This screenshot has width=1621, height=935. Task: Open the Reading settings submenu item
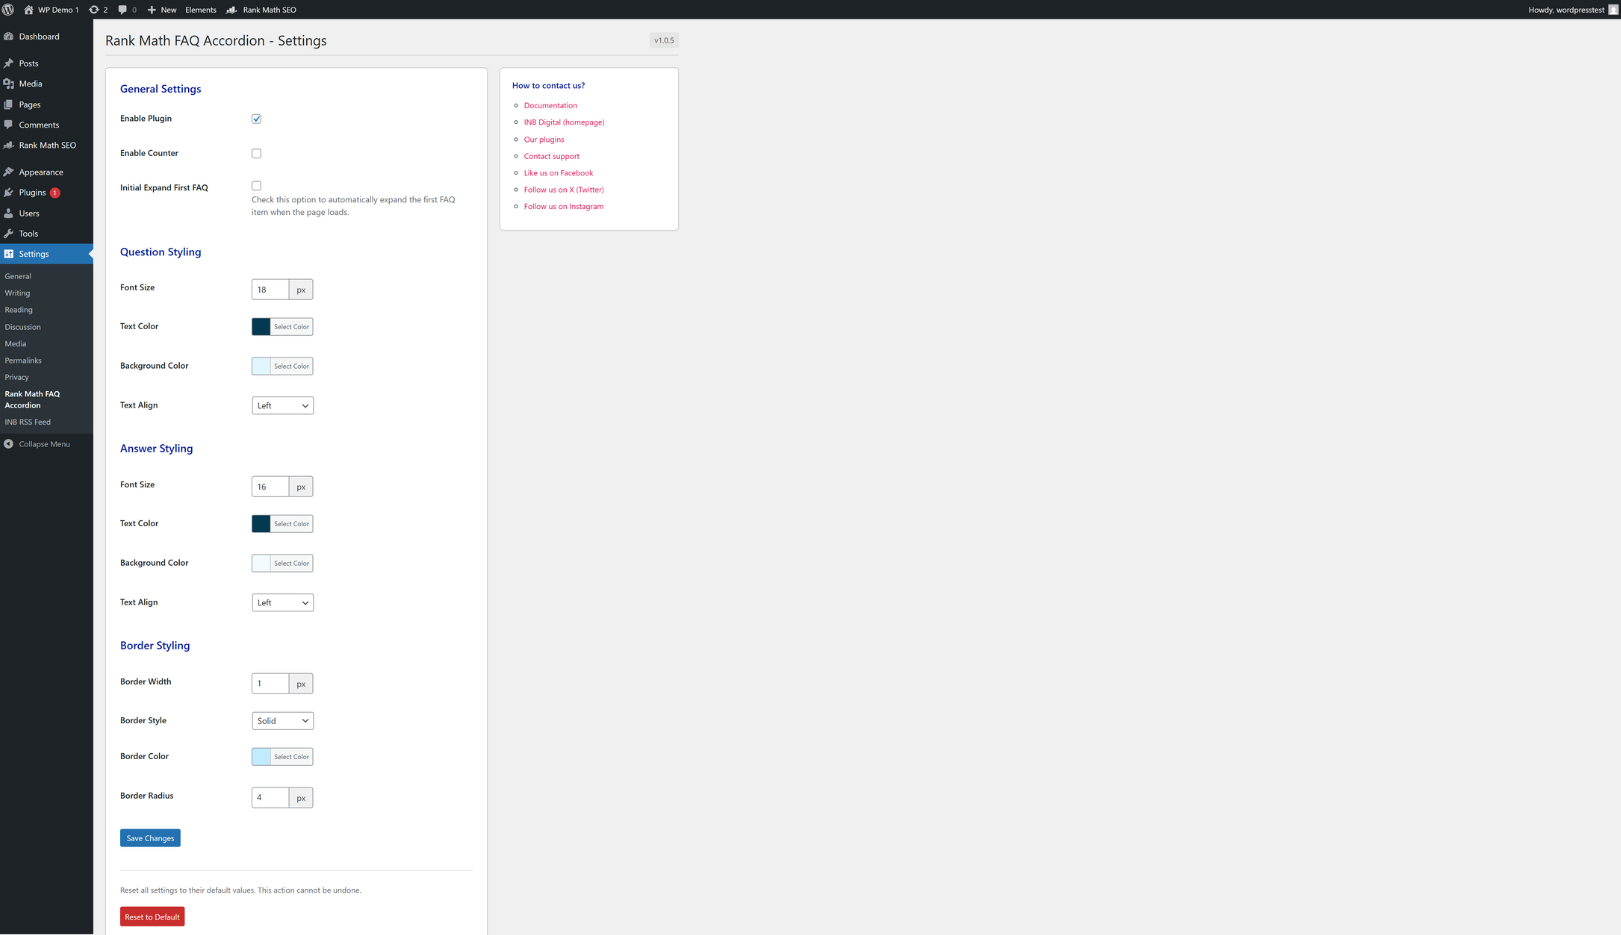point(18,310)
